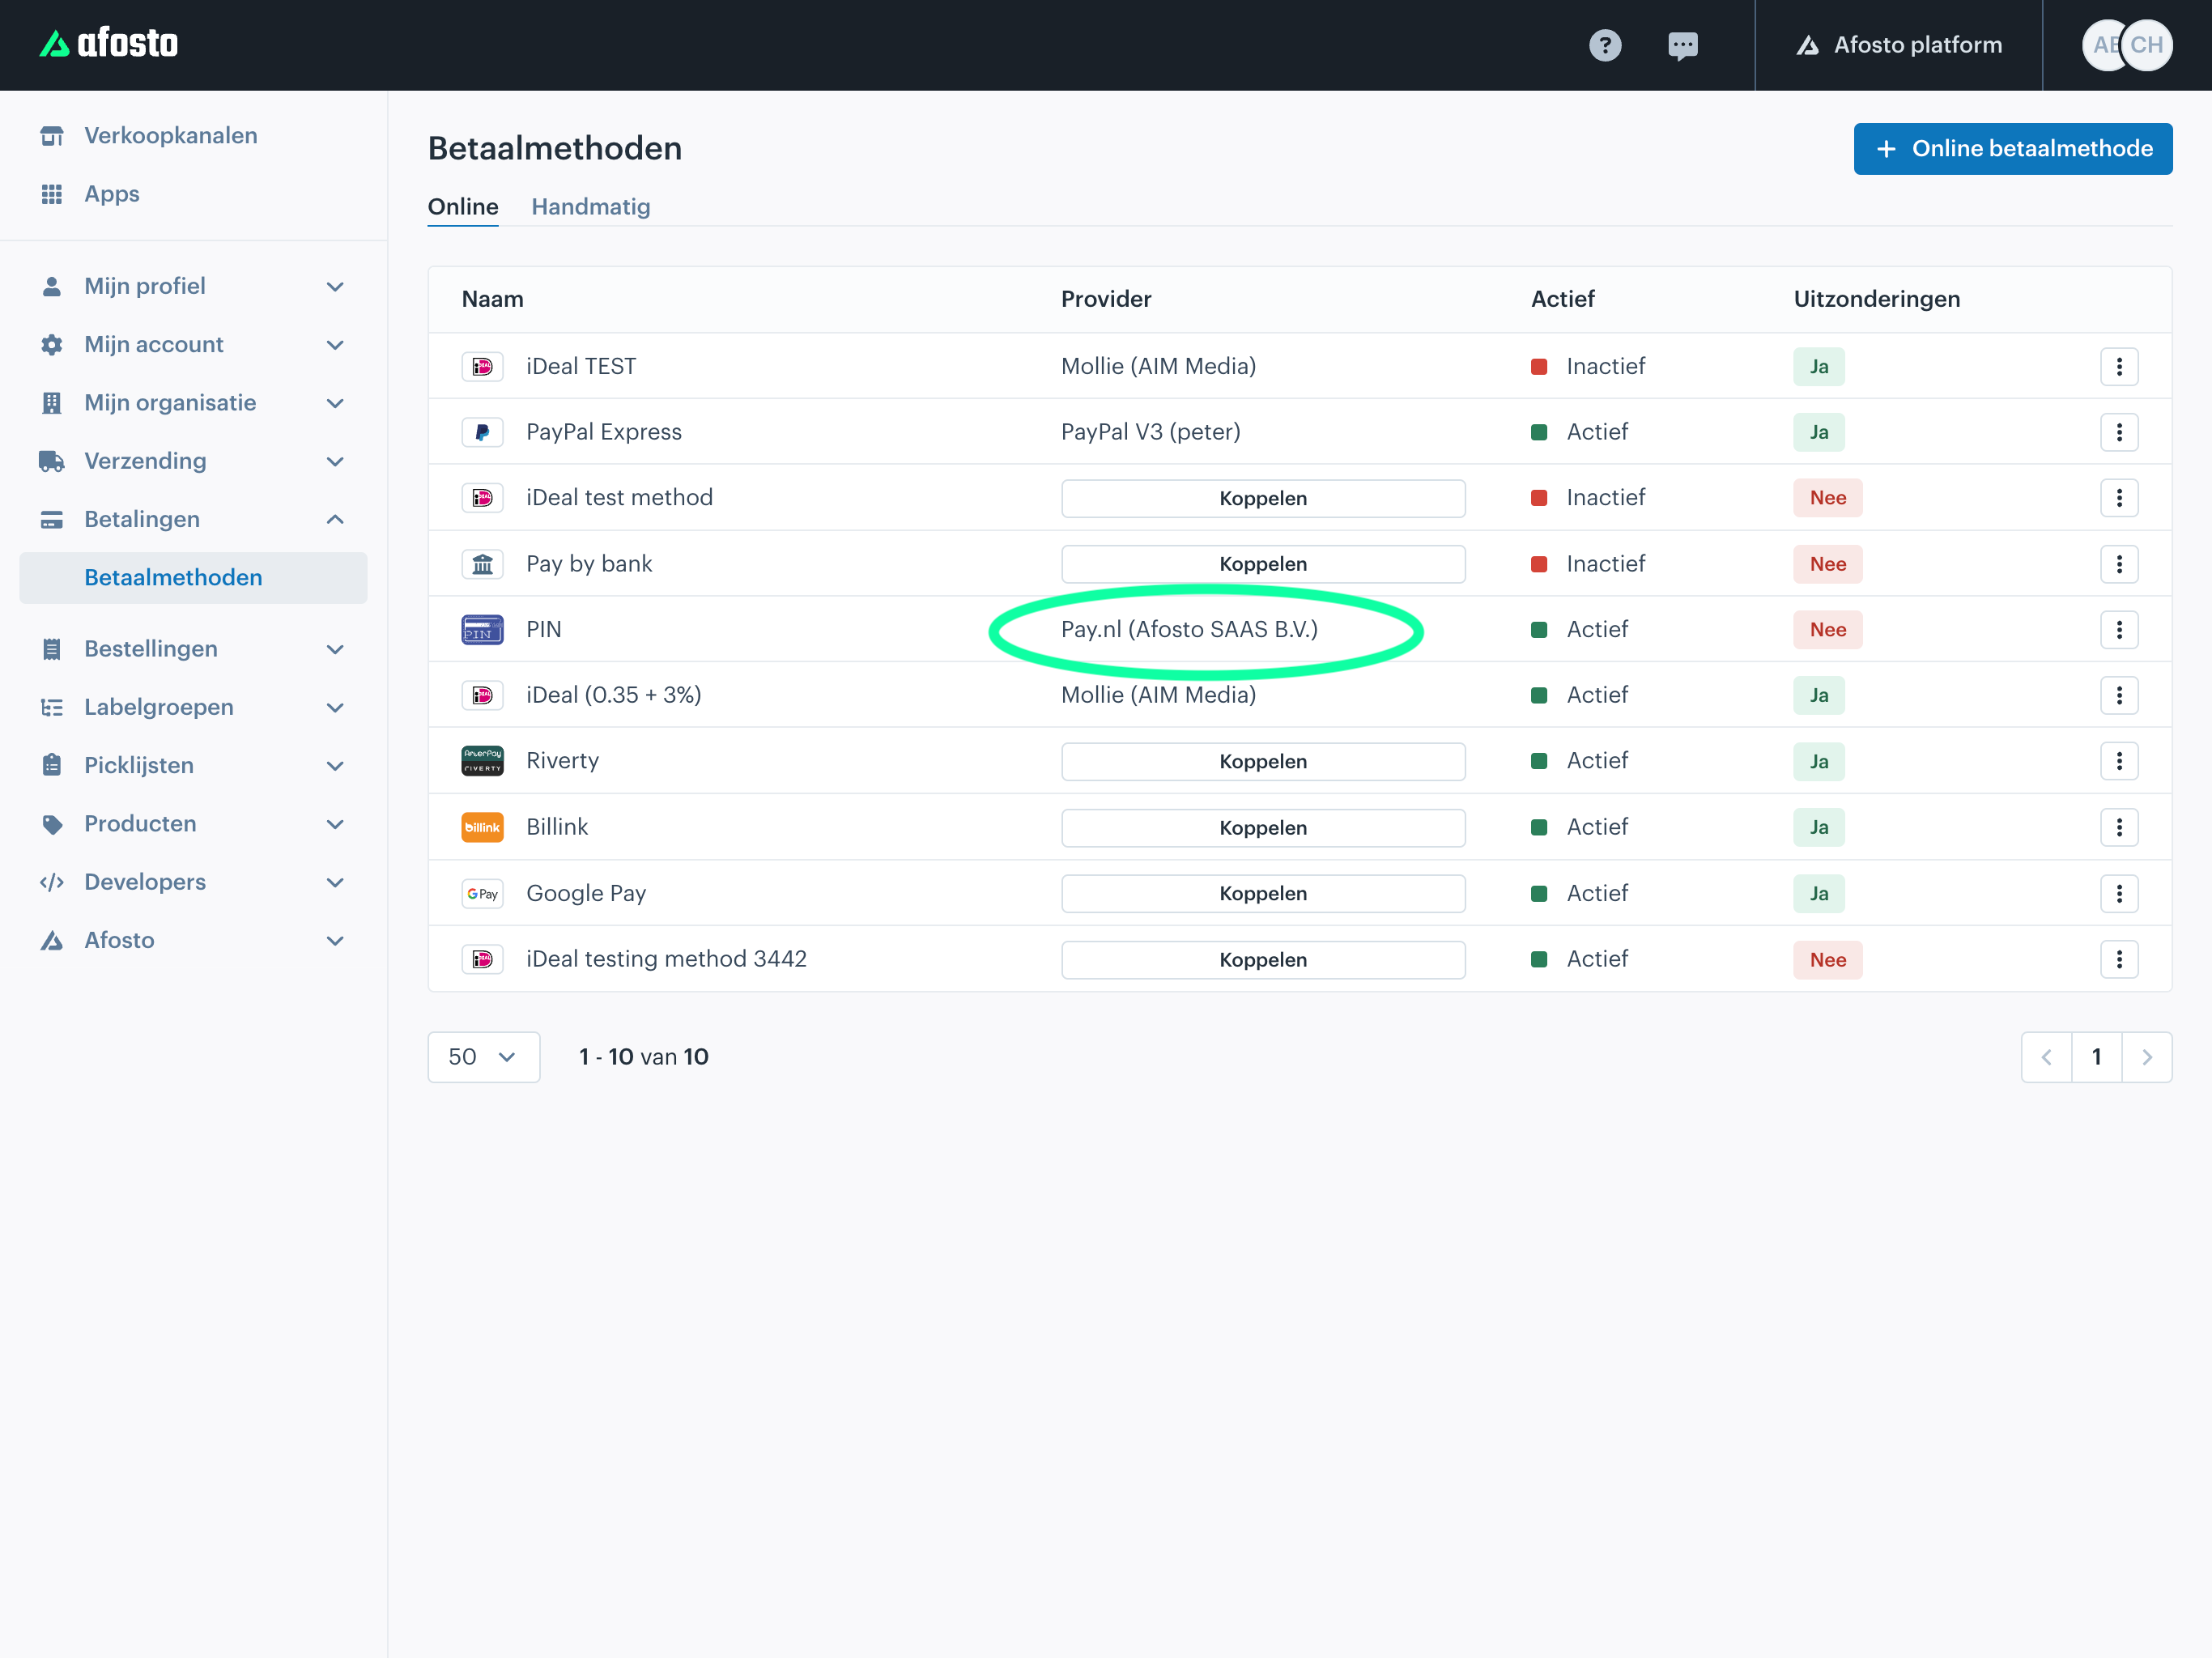Open options menu for Pay by bank
Viewport: 2212px width, 1658px height.
click(2119, 564)
